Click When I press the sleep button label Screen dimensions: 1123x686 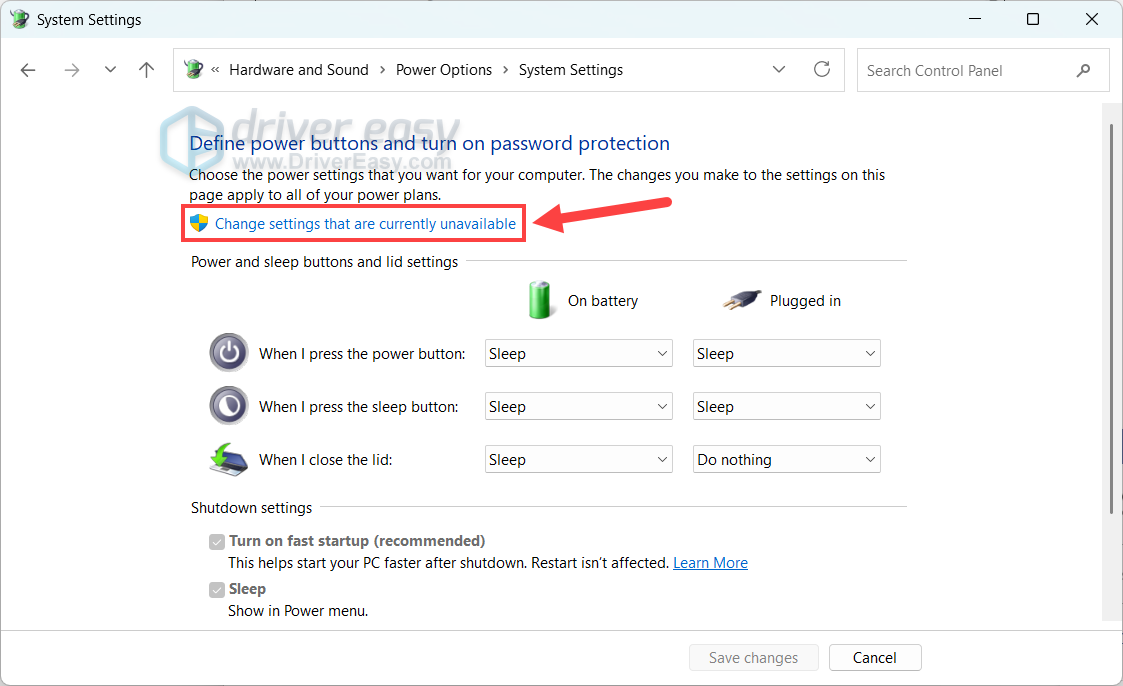pyautogui.click(x=359, y=407)
